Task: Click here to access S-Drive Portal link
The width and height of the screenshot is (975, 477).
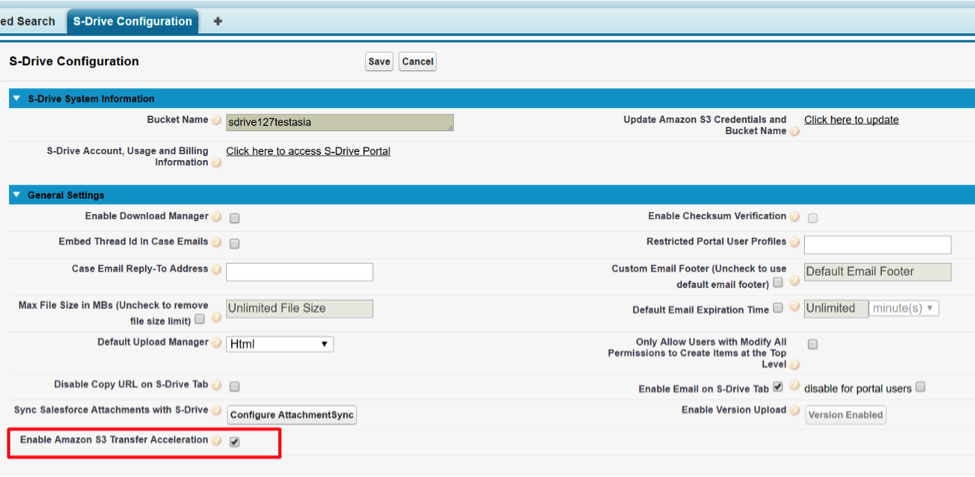Action: pos(308,151)
